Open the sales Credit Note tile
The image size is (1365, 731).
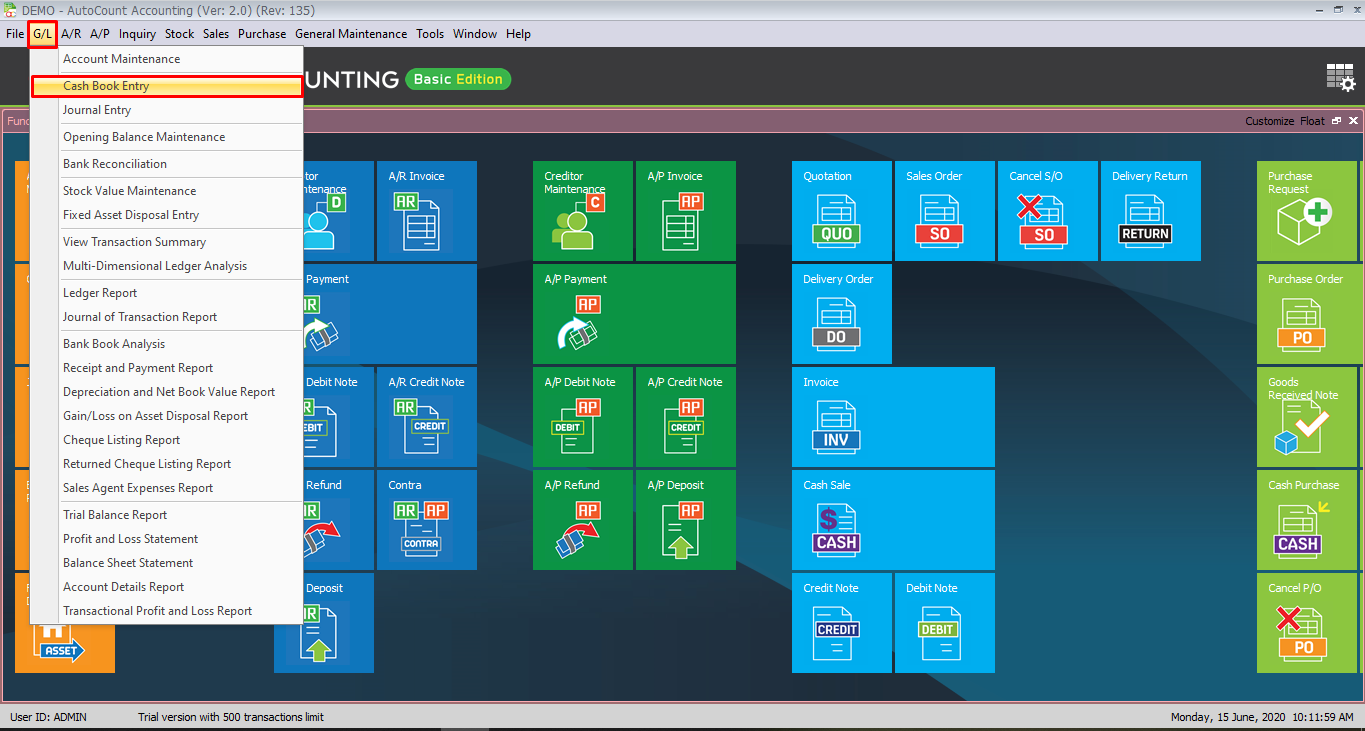(x=842, y=623)
